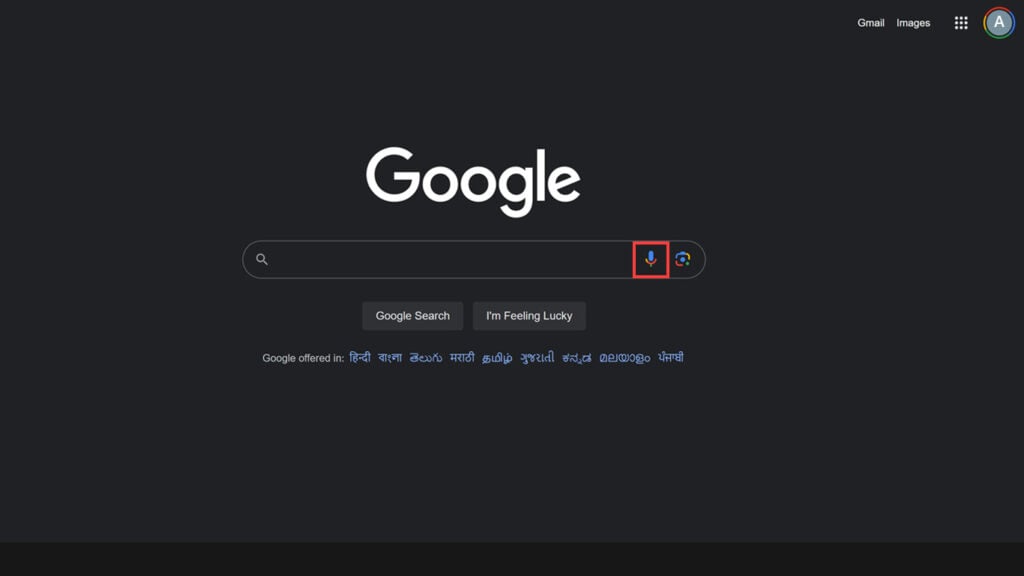This screenshot has width=1024, height=576.
Task: Go to Google Images link
Action: (913, 23)
